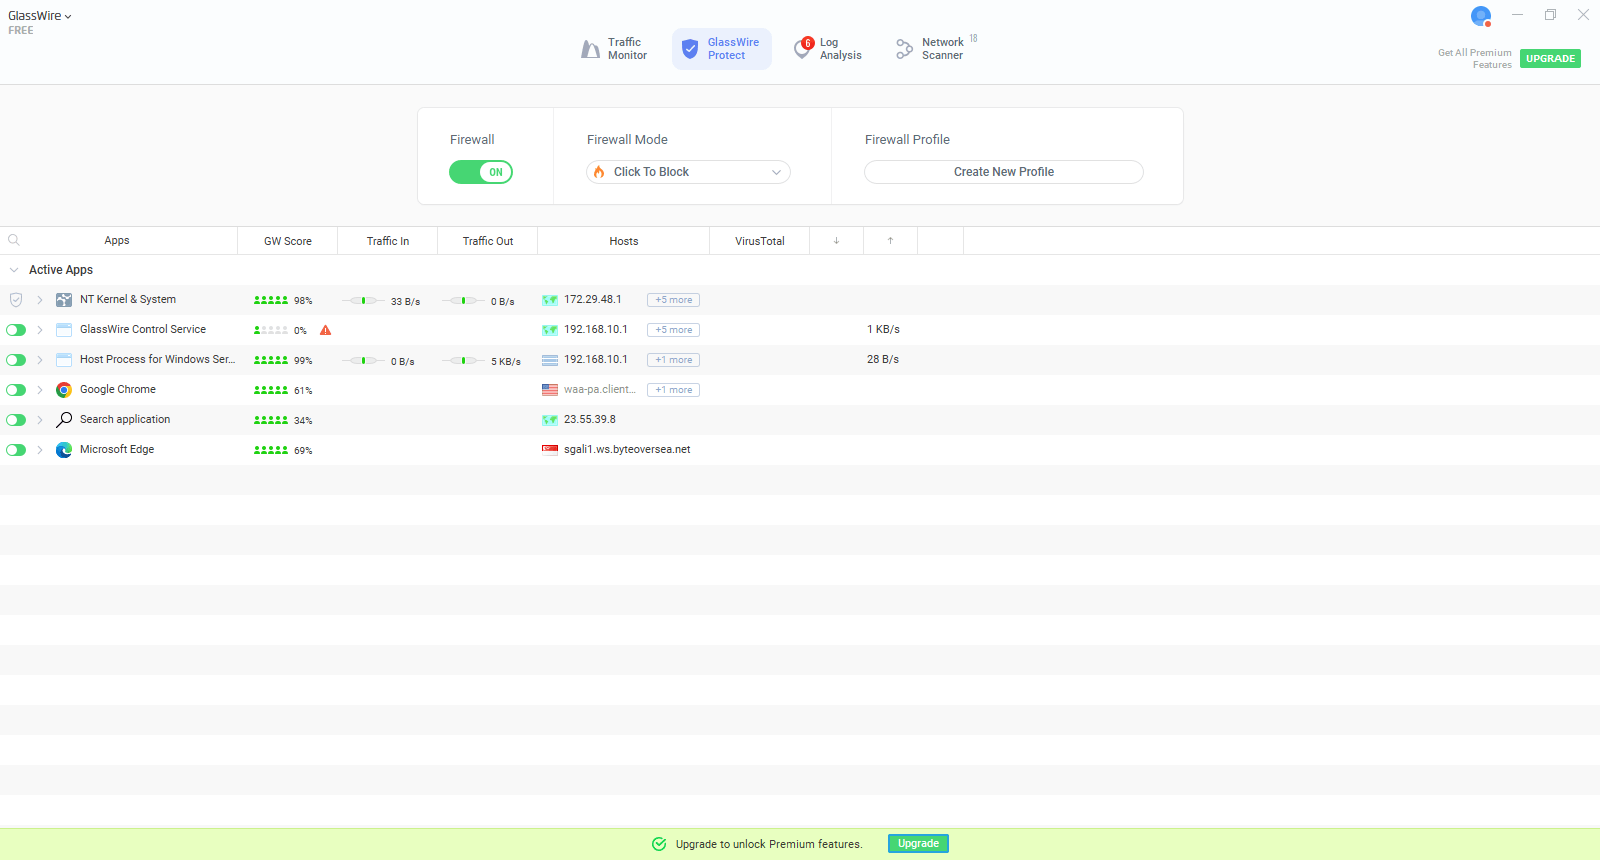Click the Get All Premium Features text

[x=1475, y=59]
